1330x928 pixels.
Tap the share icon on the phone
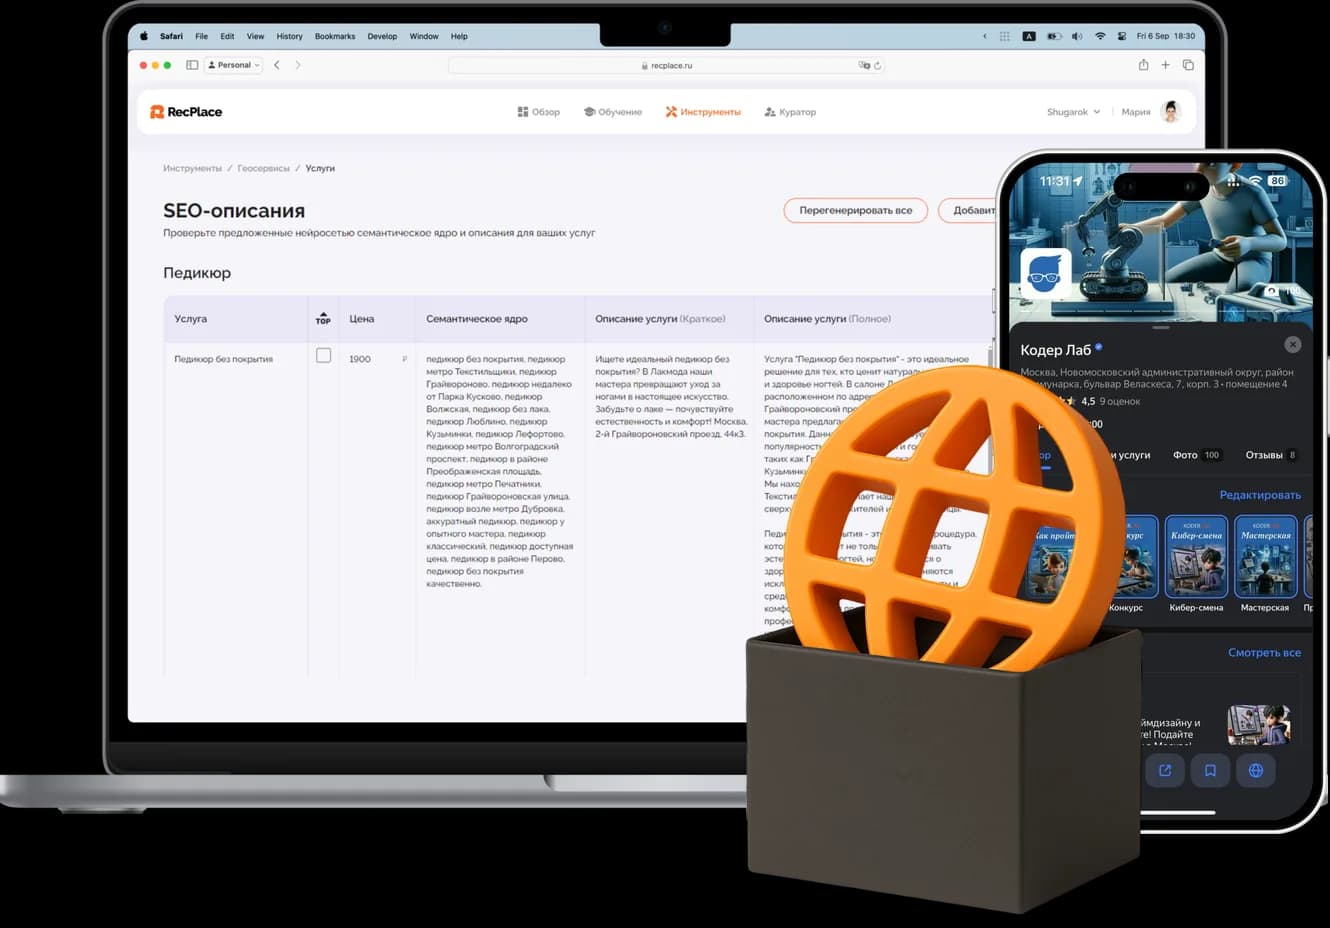click(x=1165, y=770)
